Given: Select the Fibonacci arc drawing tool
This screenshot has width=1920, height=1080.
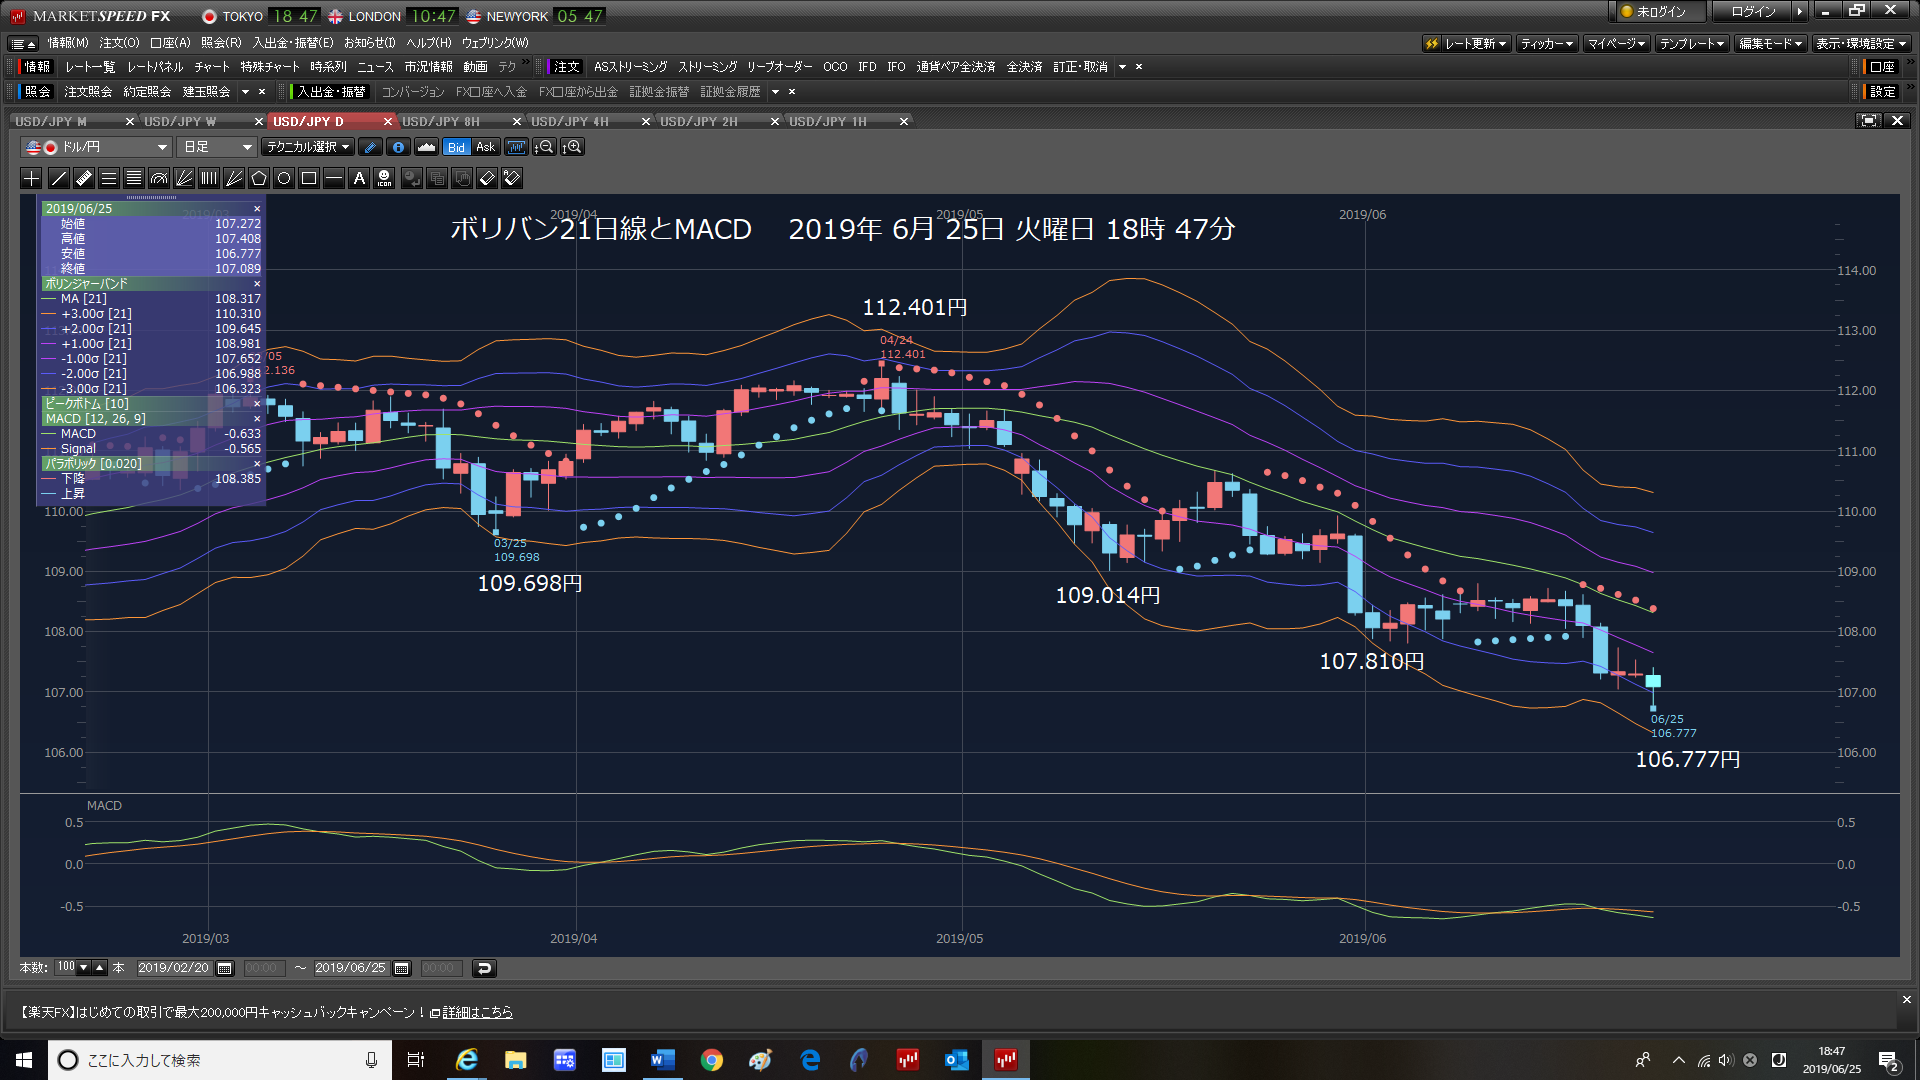Looking at the screenshot, I should pyautogui.click(x=159, y=178).
